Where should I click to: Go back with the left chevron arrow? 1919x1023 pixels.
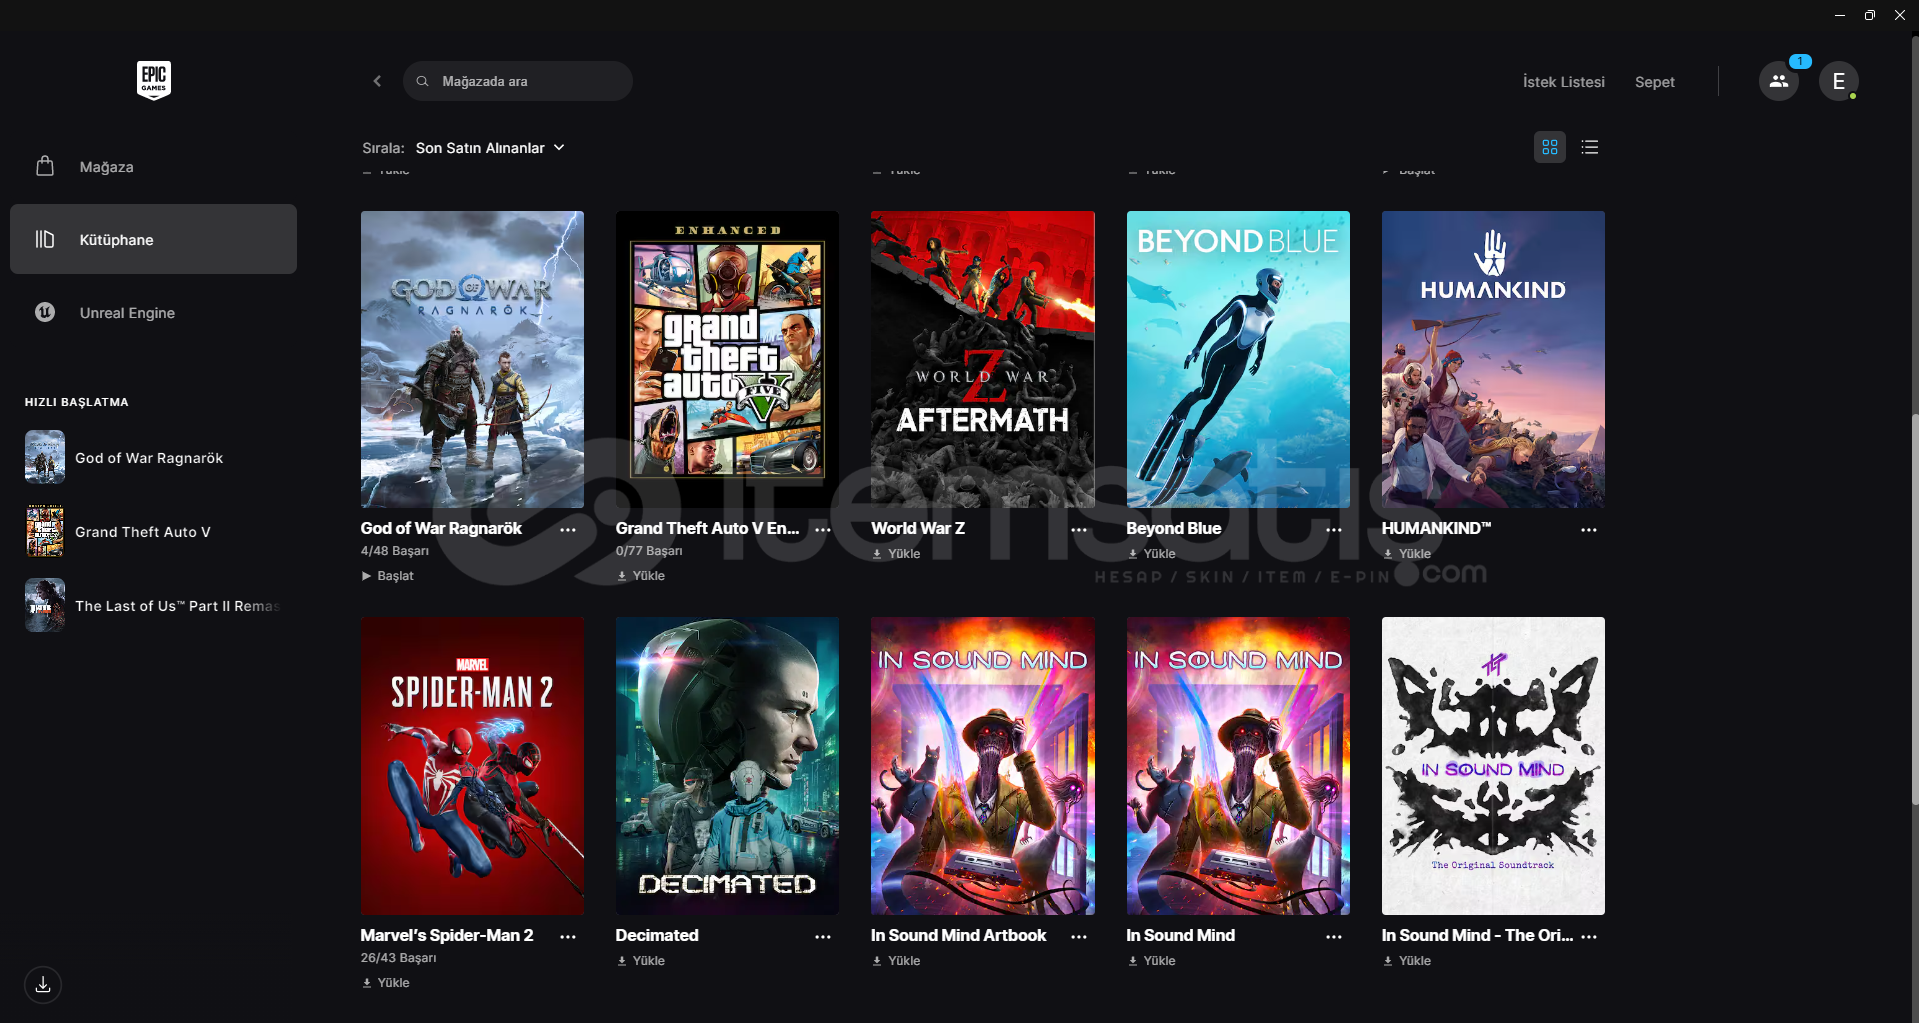(x=377, y=81)
